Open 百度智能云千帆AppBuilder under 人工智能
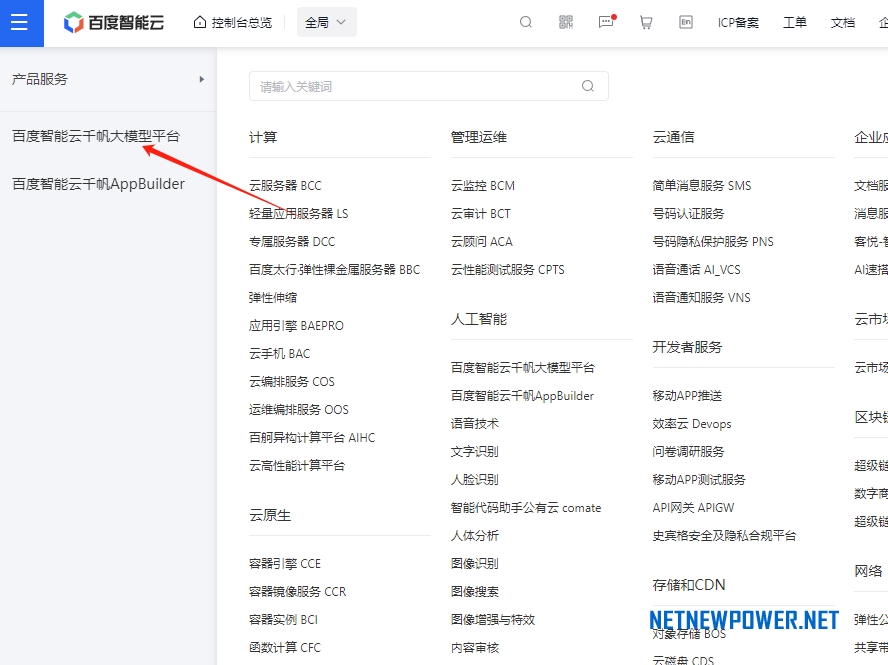Image resolution: width=888 pixels, height=665 pixels. [x=523, y=396]
